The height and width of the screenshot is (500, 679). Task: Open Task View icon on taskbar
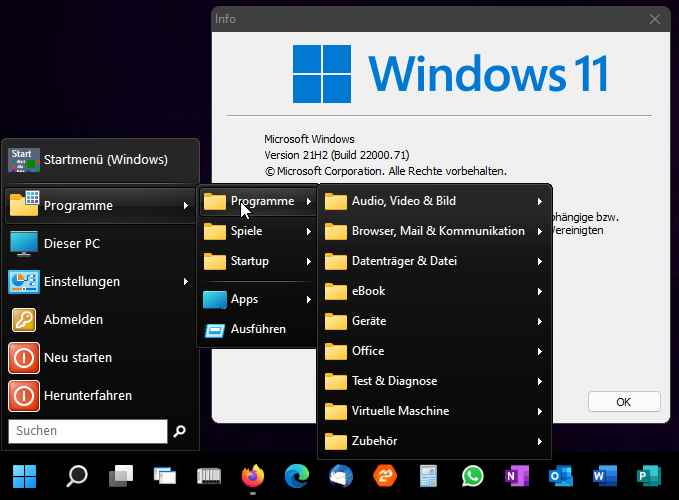(x=121, y=476)
